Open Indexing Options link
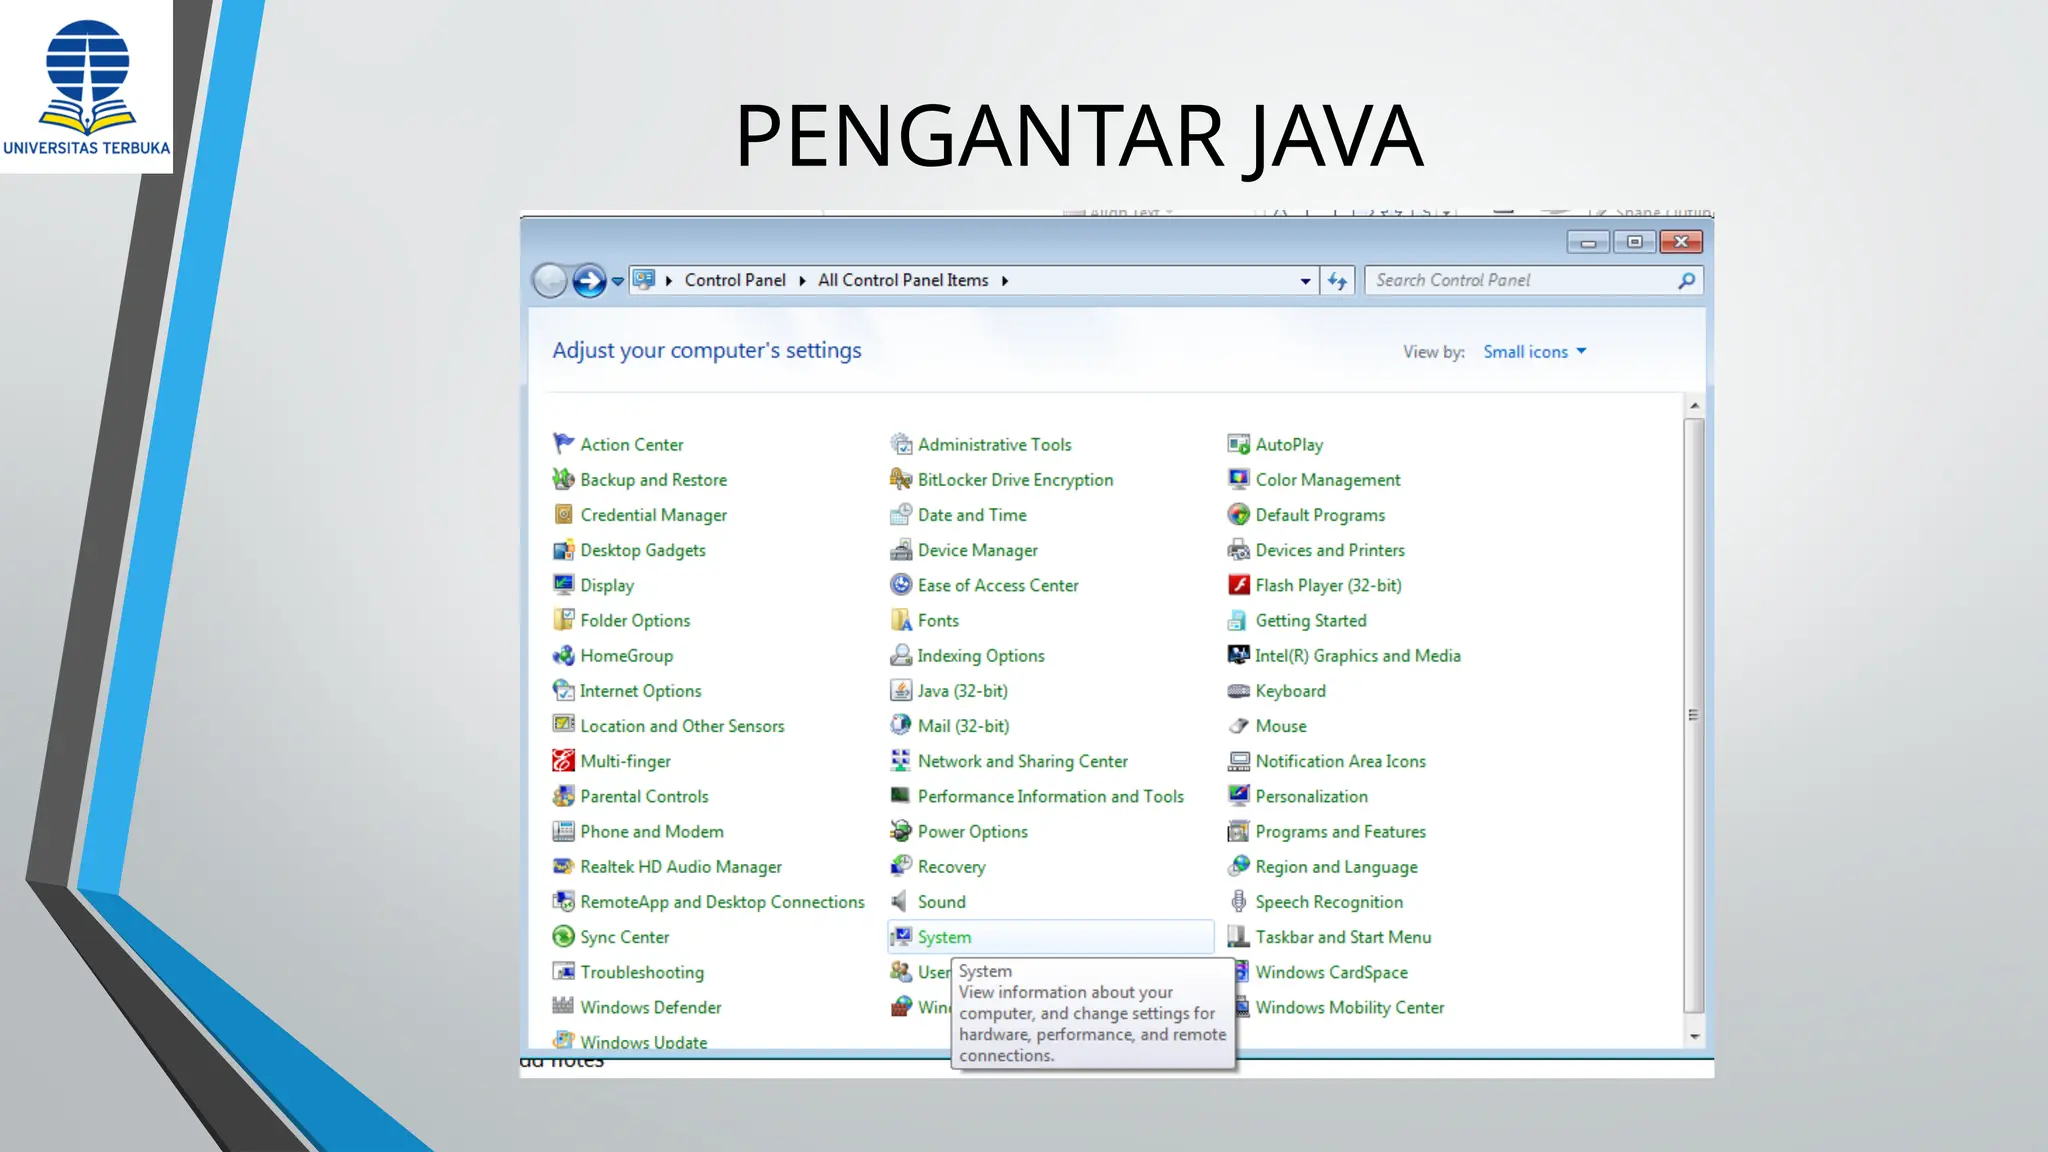Image resolution: width=2048 pixels, height=1152 pixels. (x=981, y=656)
